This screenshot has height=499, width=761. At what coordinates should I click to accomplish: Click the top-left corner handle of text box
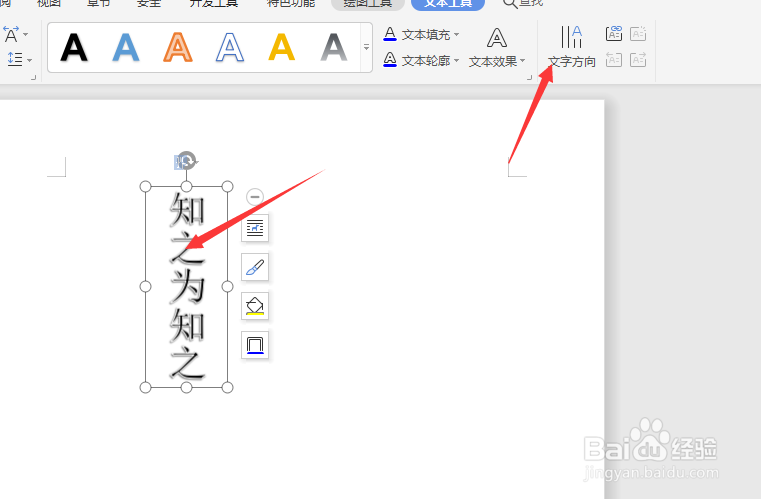pyautogui.click(x=145, y=186)
